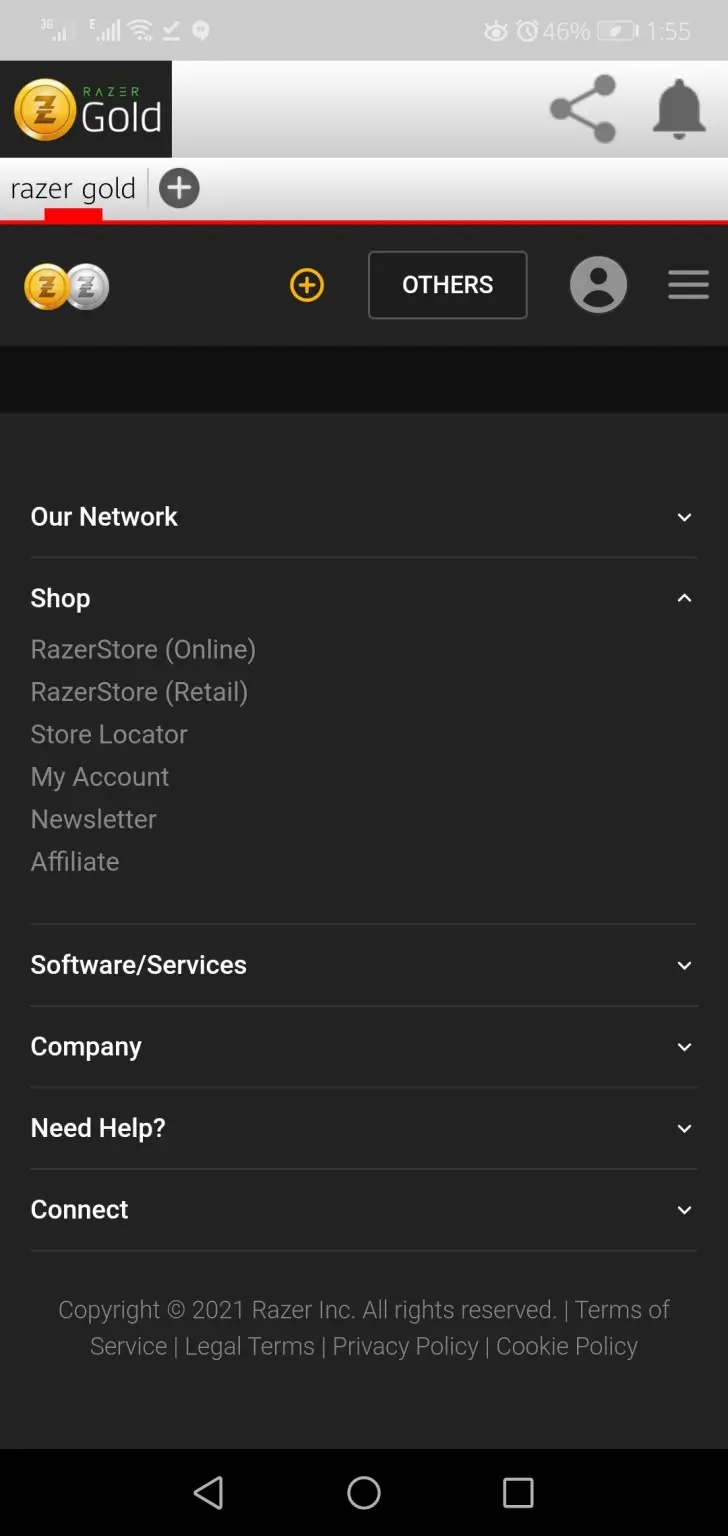
Task: Select the razer gold tab
Action: [x=73, y=189]
